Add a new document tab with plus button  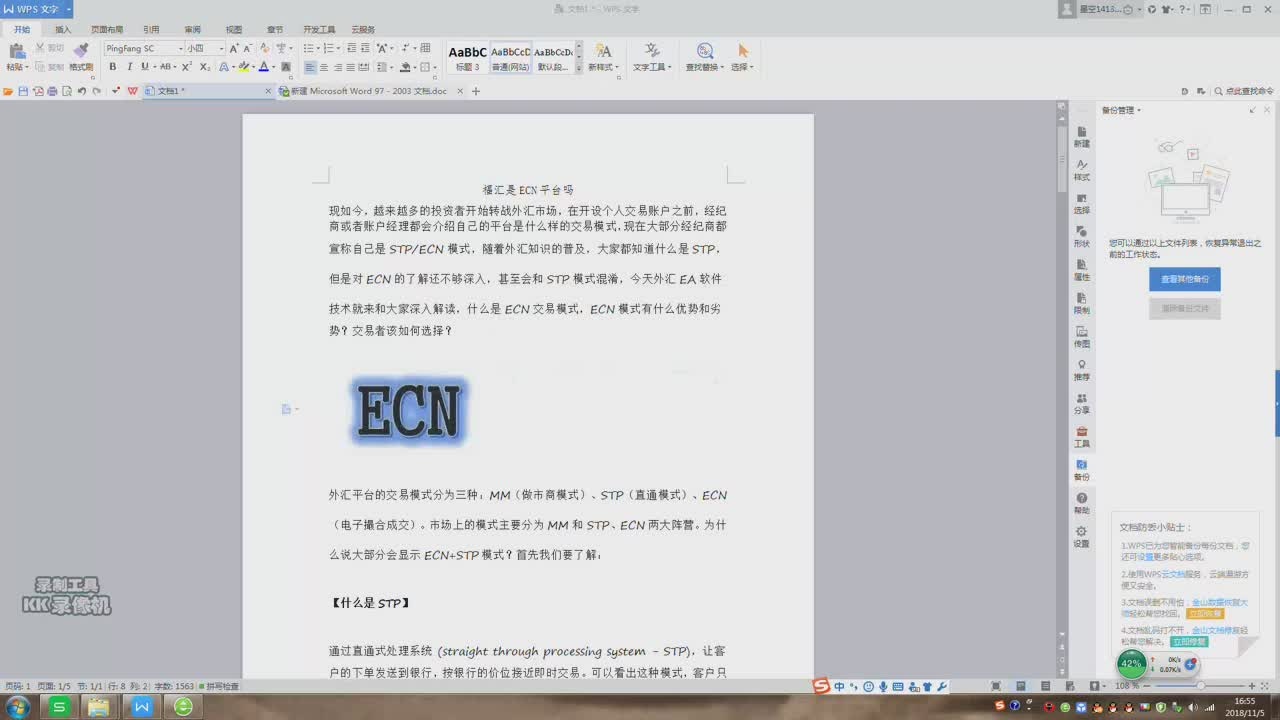coord(476,91)
